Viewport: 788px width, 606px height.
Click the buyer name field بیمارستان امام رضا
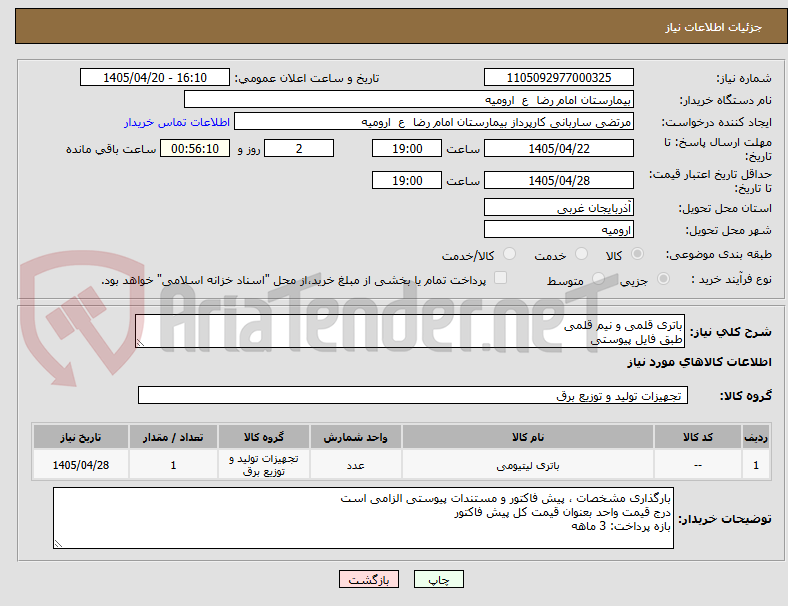[x=409, y=99]
